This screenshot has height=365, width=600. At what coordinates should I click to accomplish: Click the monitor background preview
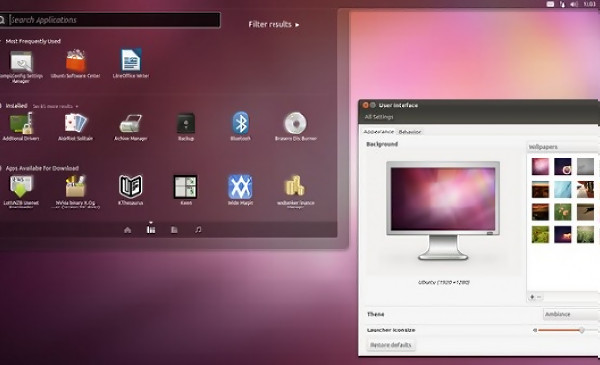443,210
